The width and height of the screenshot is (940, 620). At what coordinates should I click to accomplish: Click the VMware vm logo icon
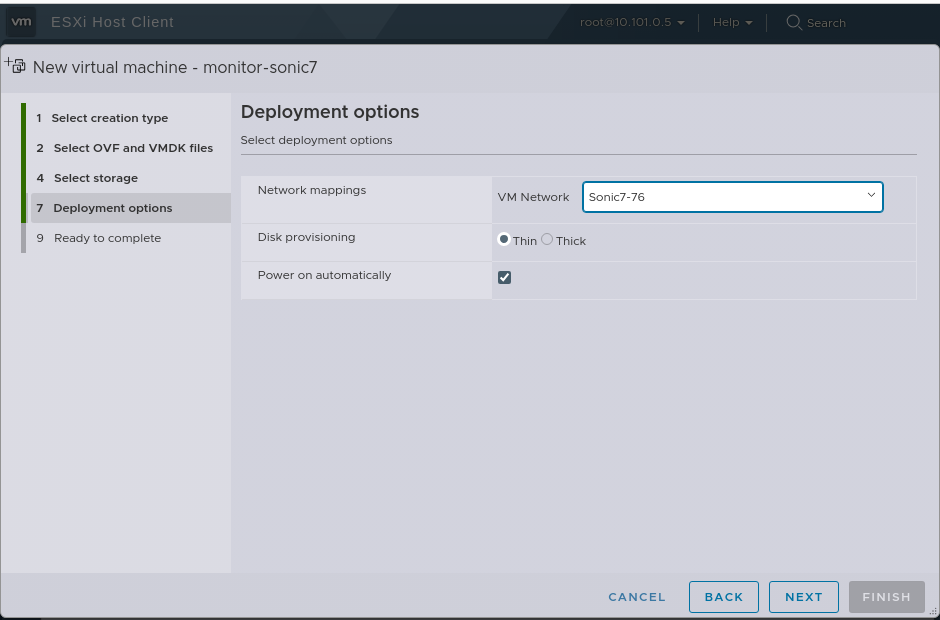[x=21, y=21]
